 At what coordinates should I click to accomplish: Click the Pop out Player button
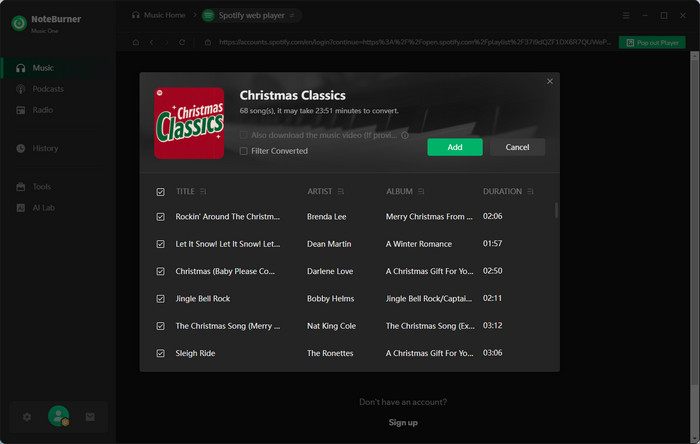pyautogui.click(x=652, y=42)
